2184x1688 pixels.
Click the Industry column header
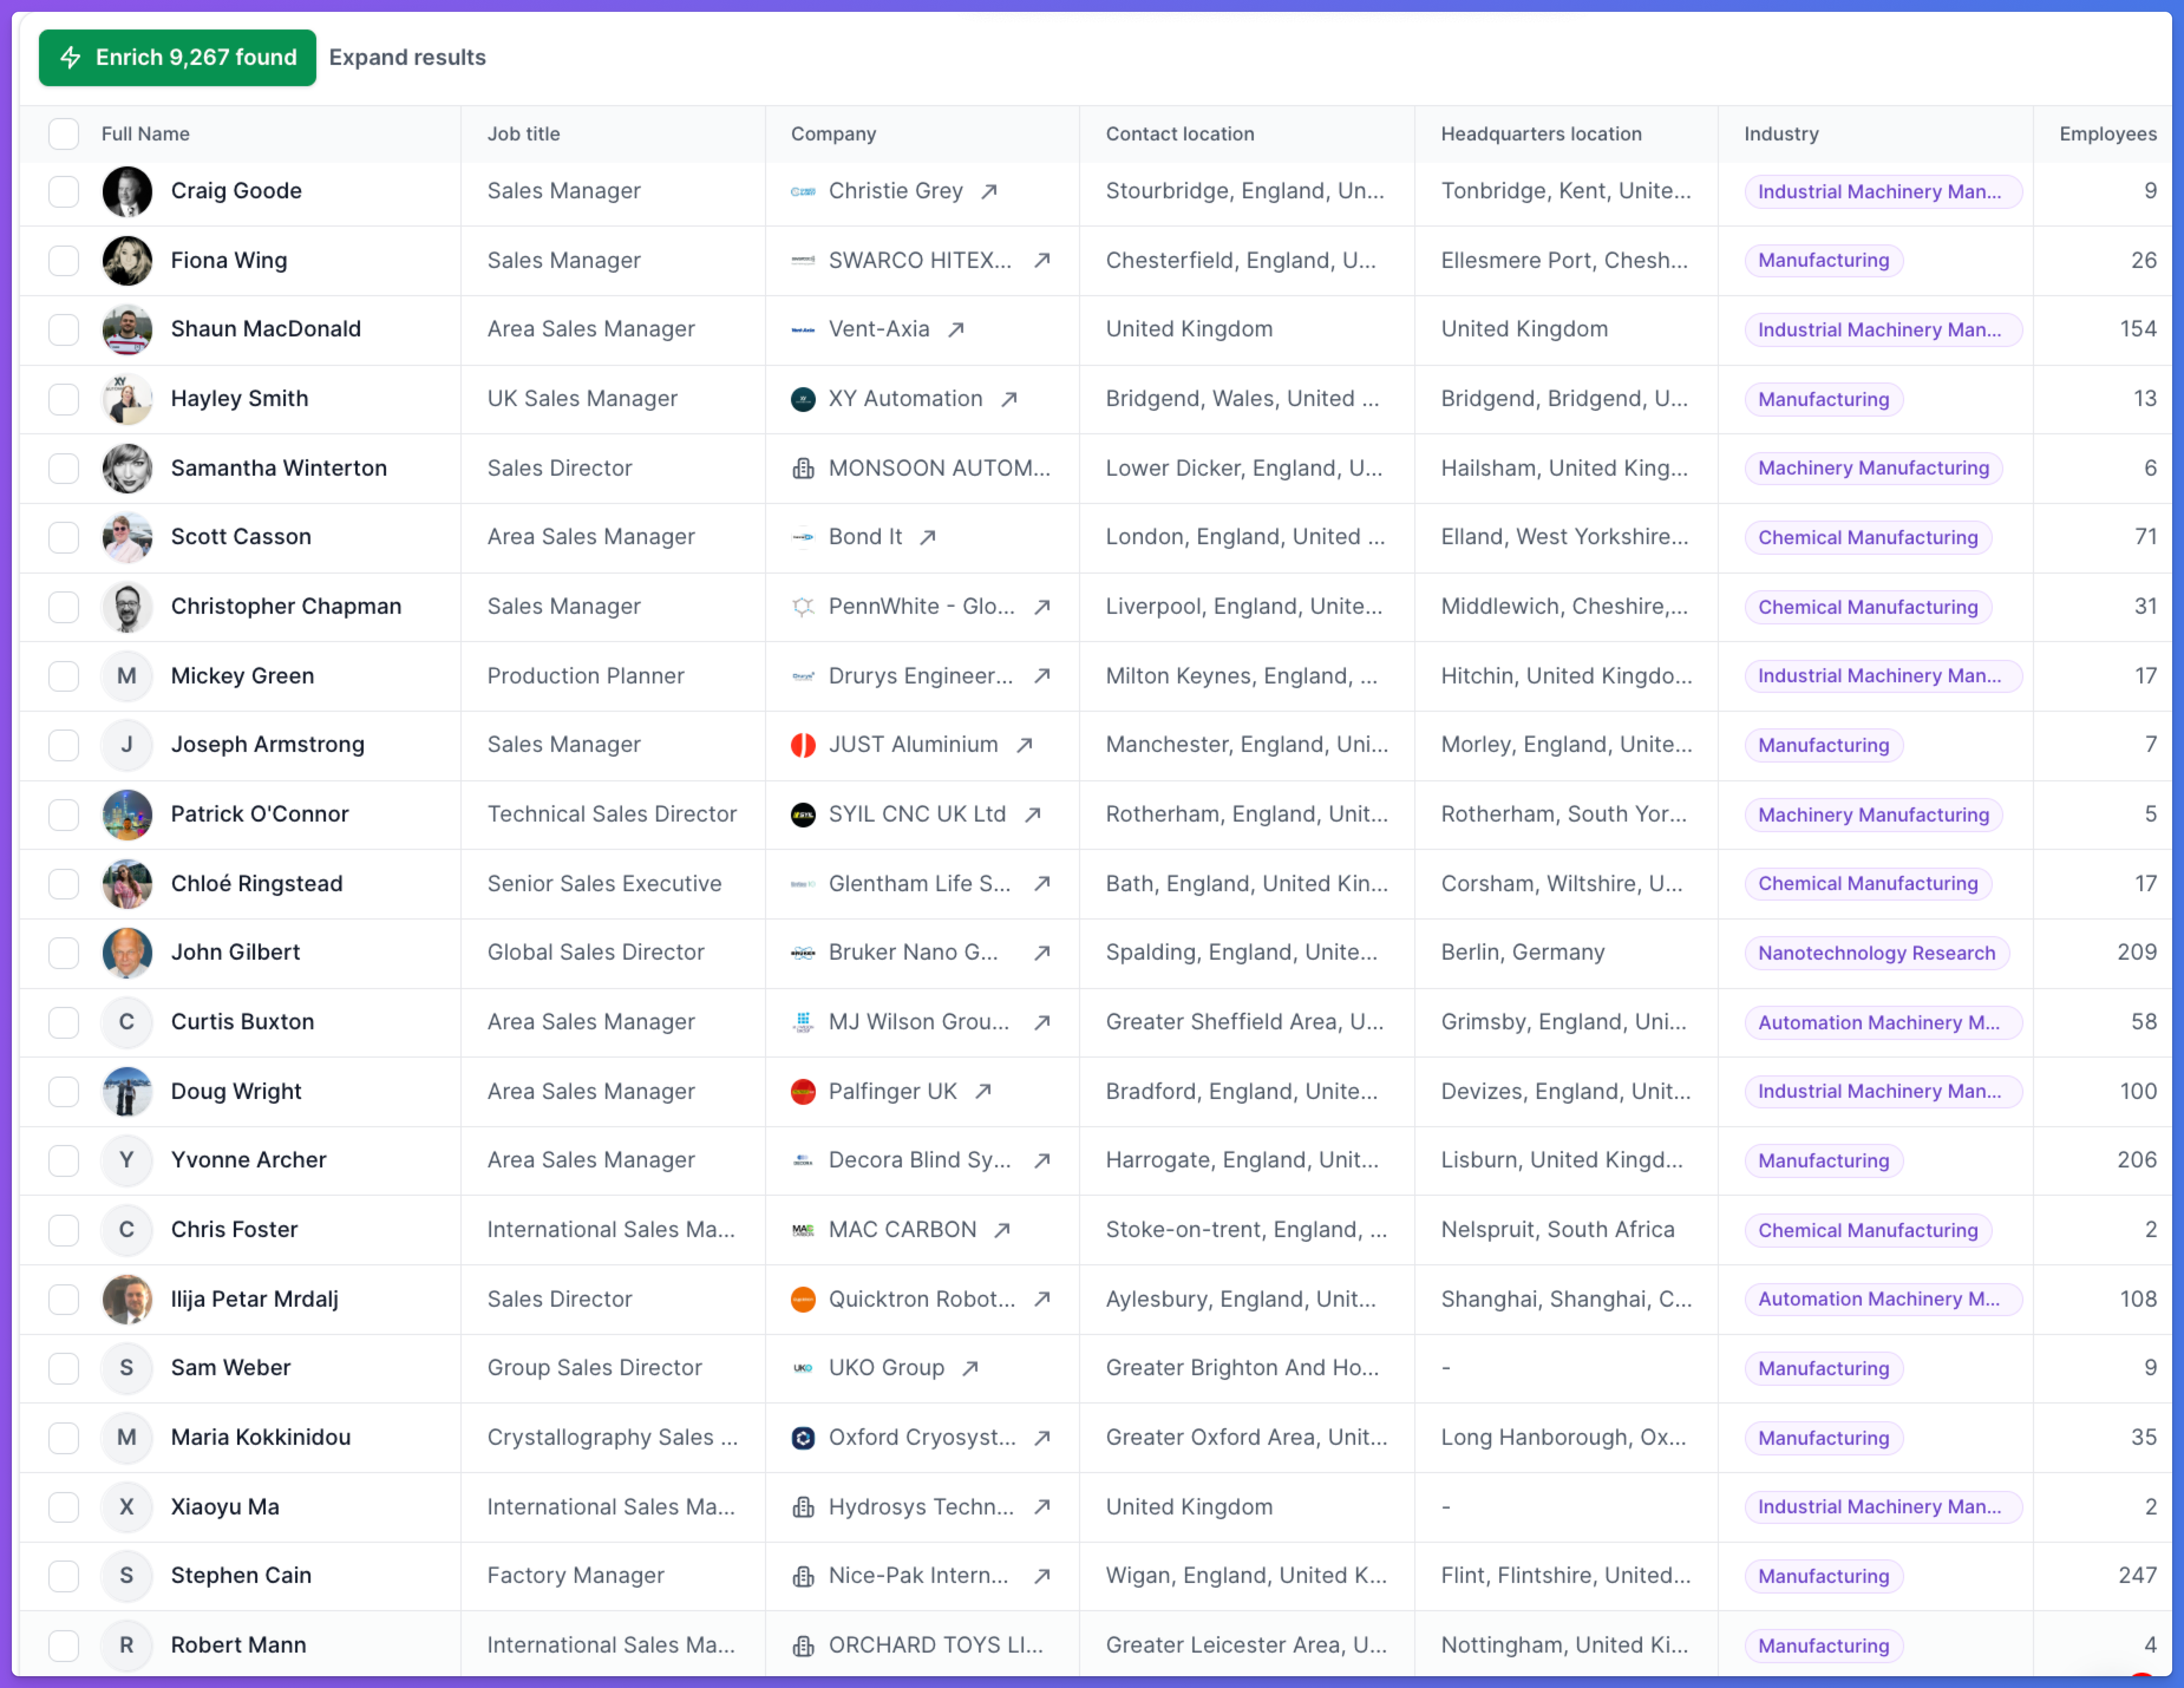(x=1781, y=134)
